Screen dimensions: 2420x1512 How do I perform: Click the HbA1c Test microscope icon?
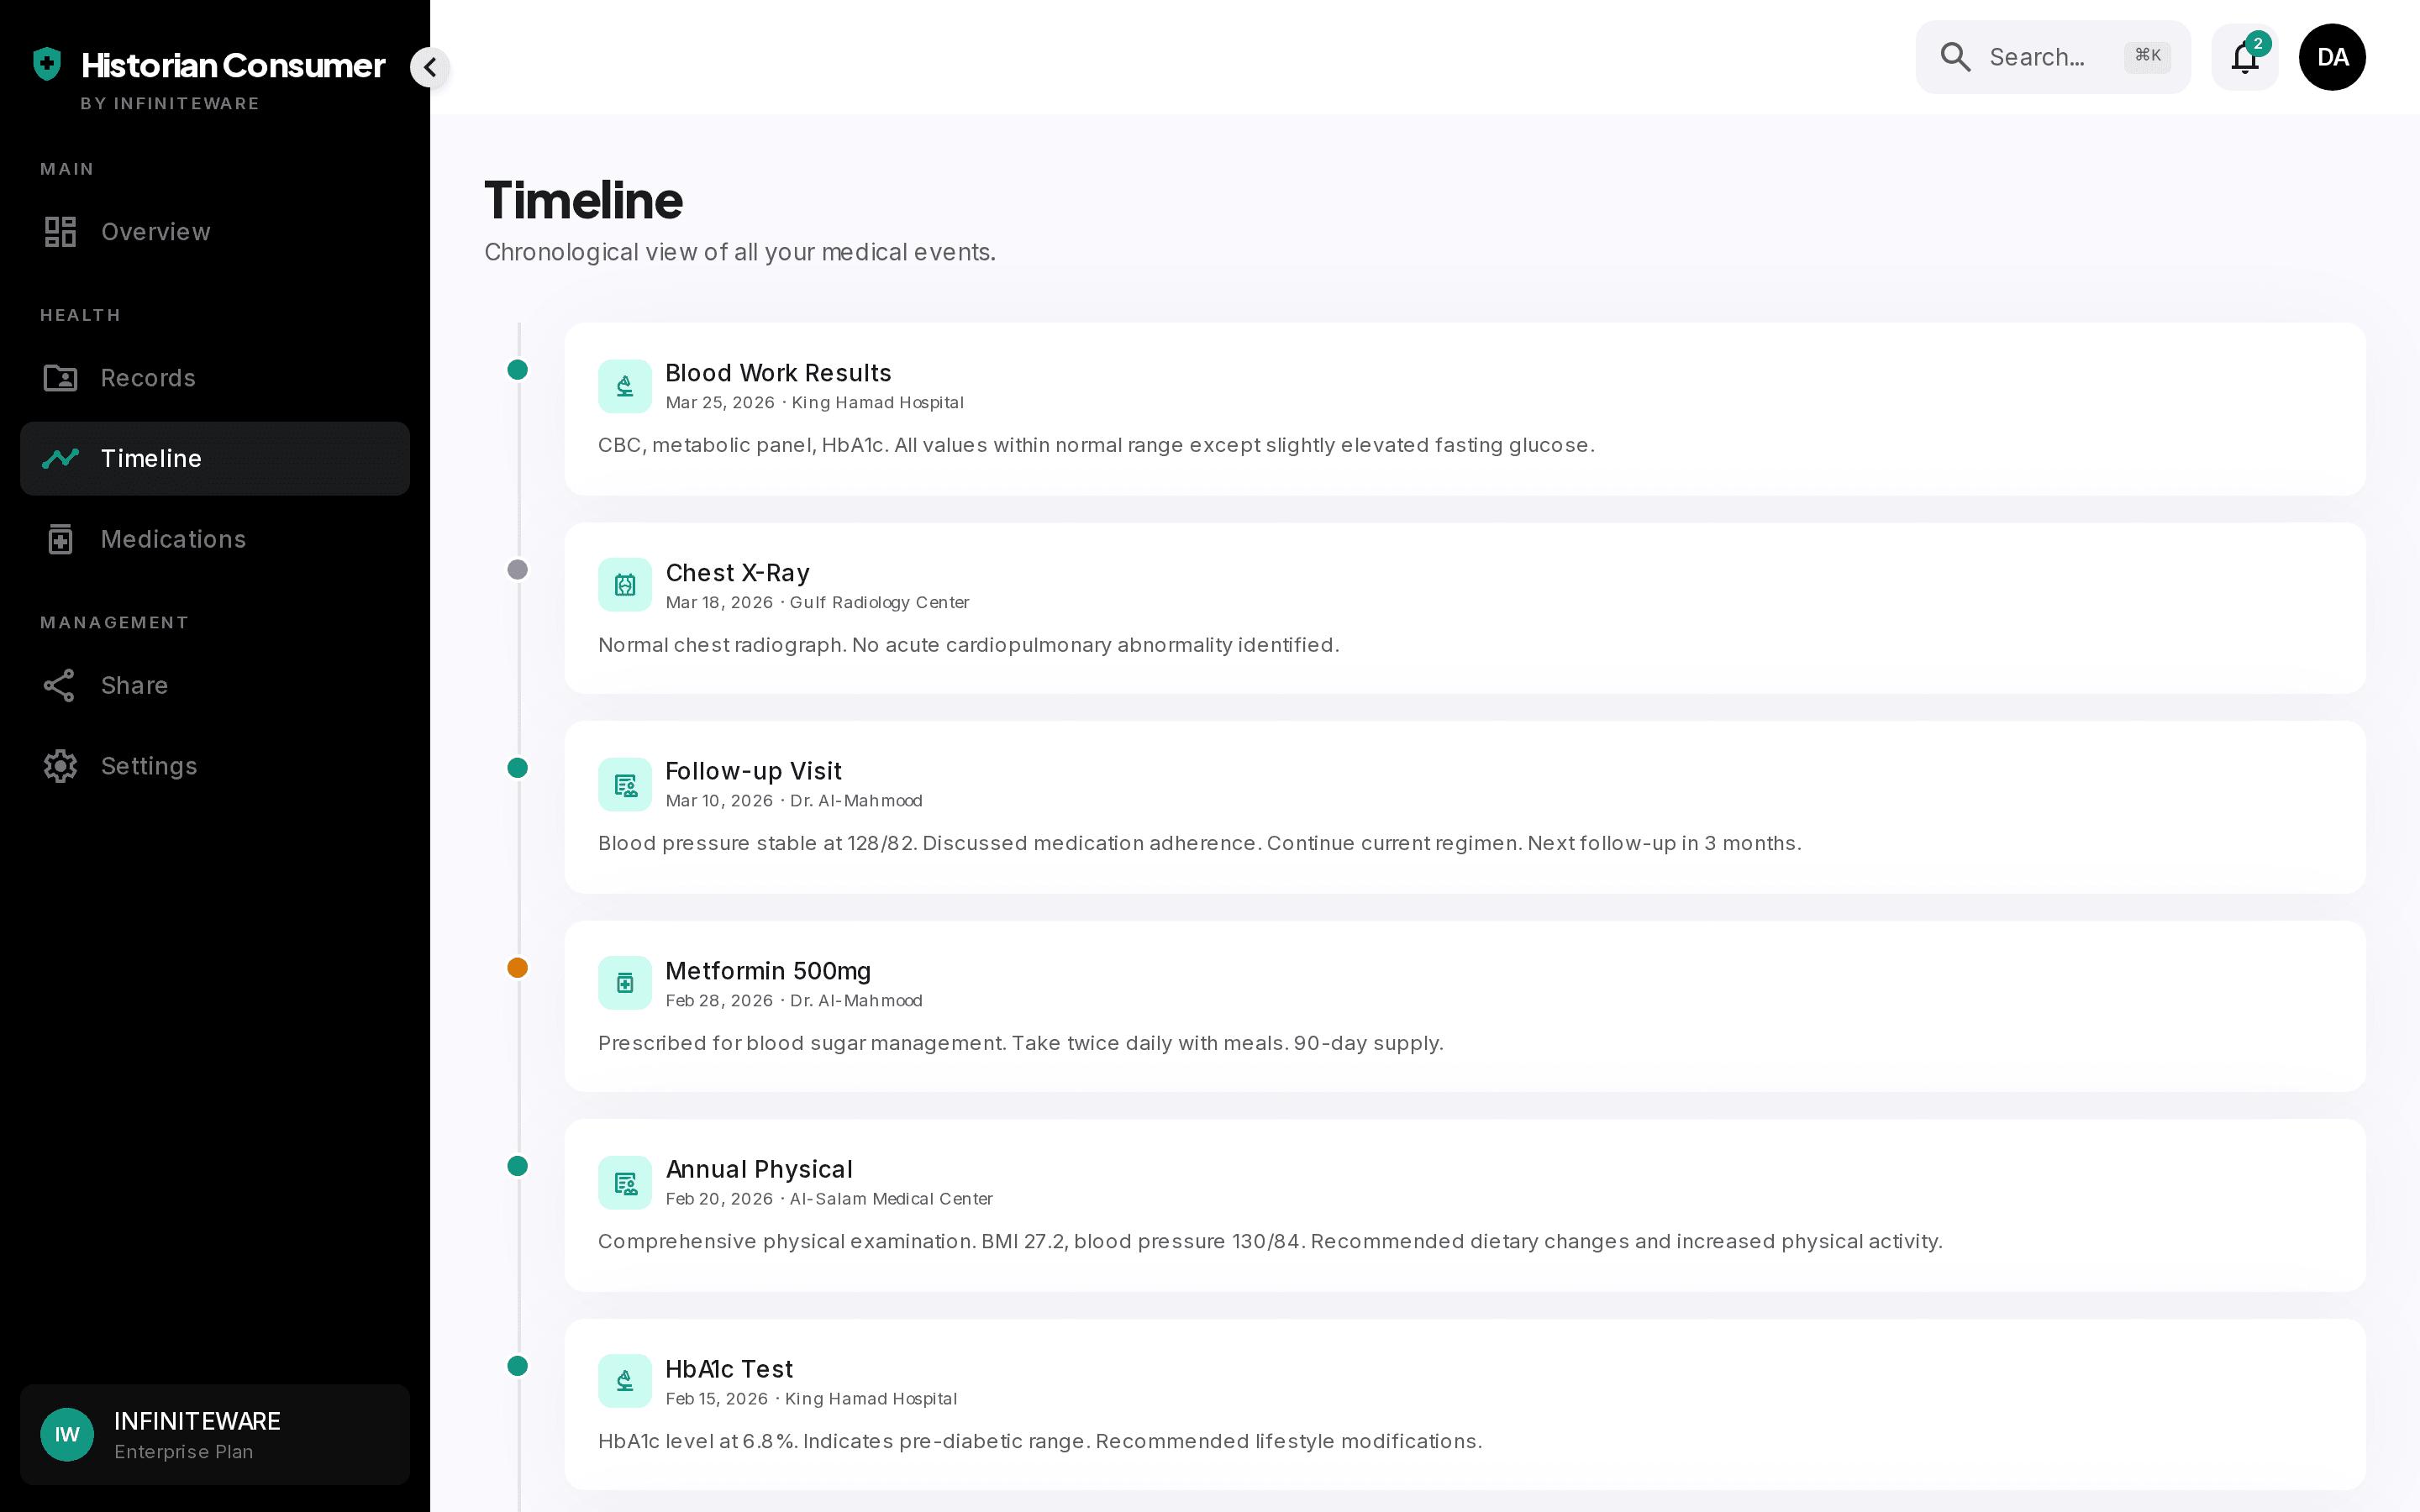[625, 1381]
